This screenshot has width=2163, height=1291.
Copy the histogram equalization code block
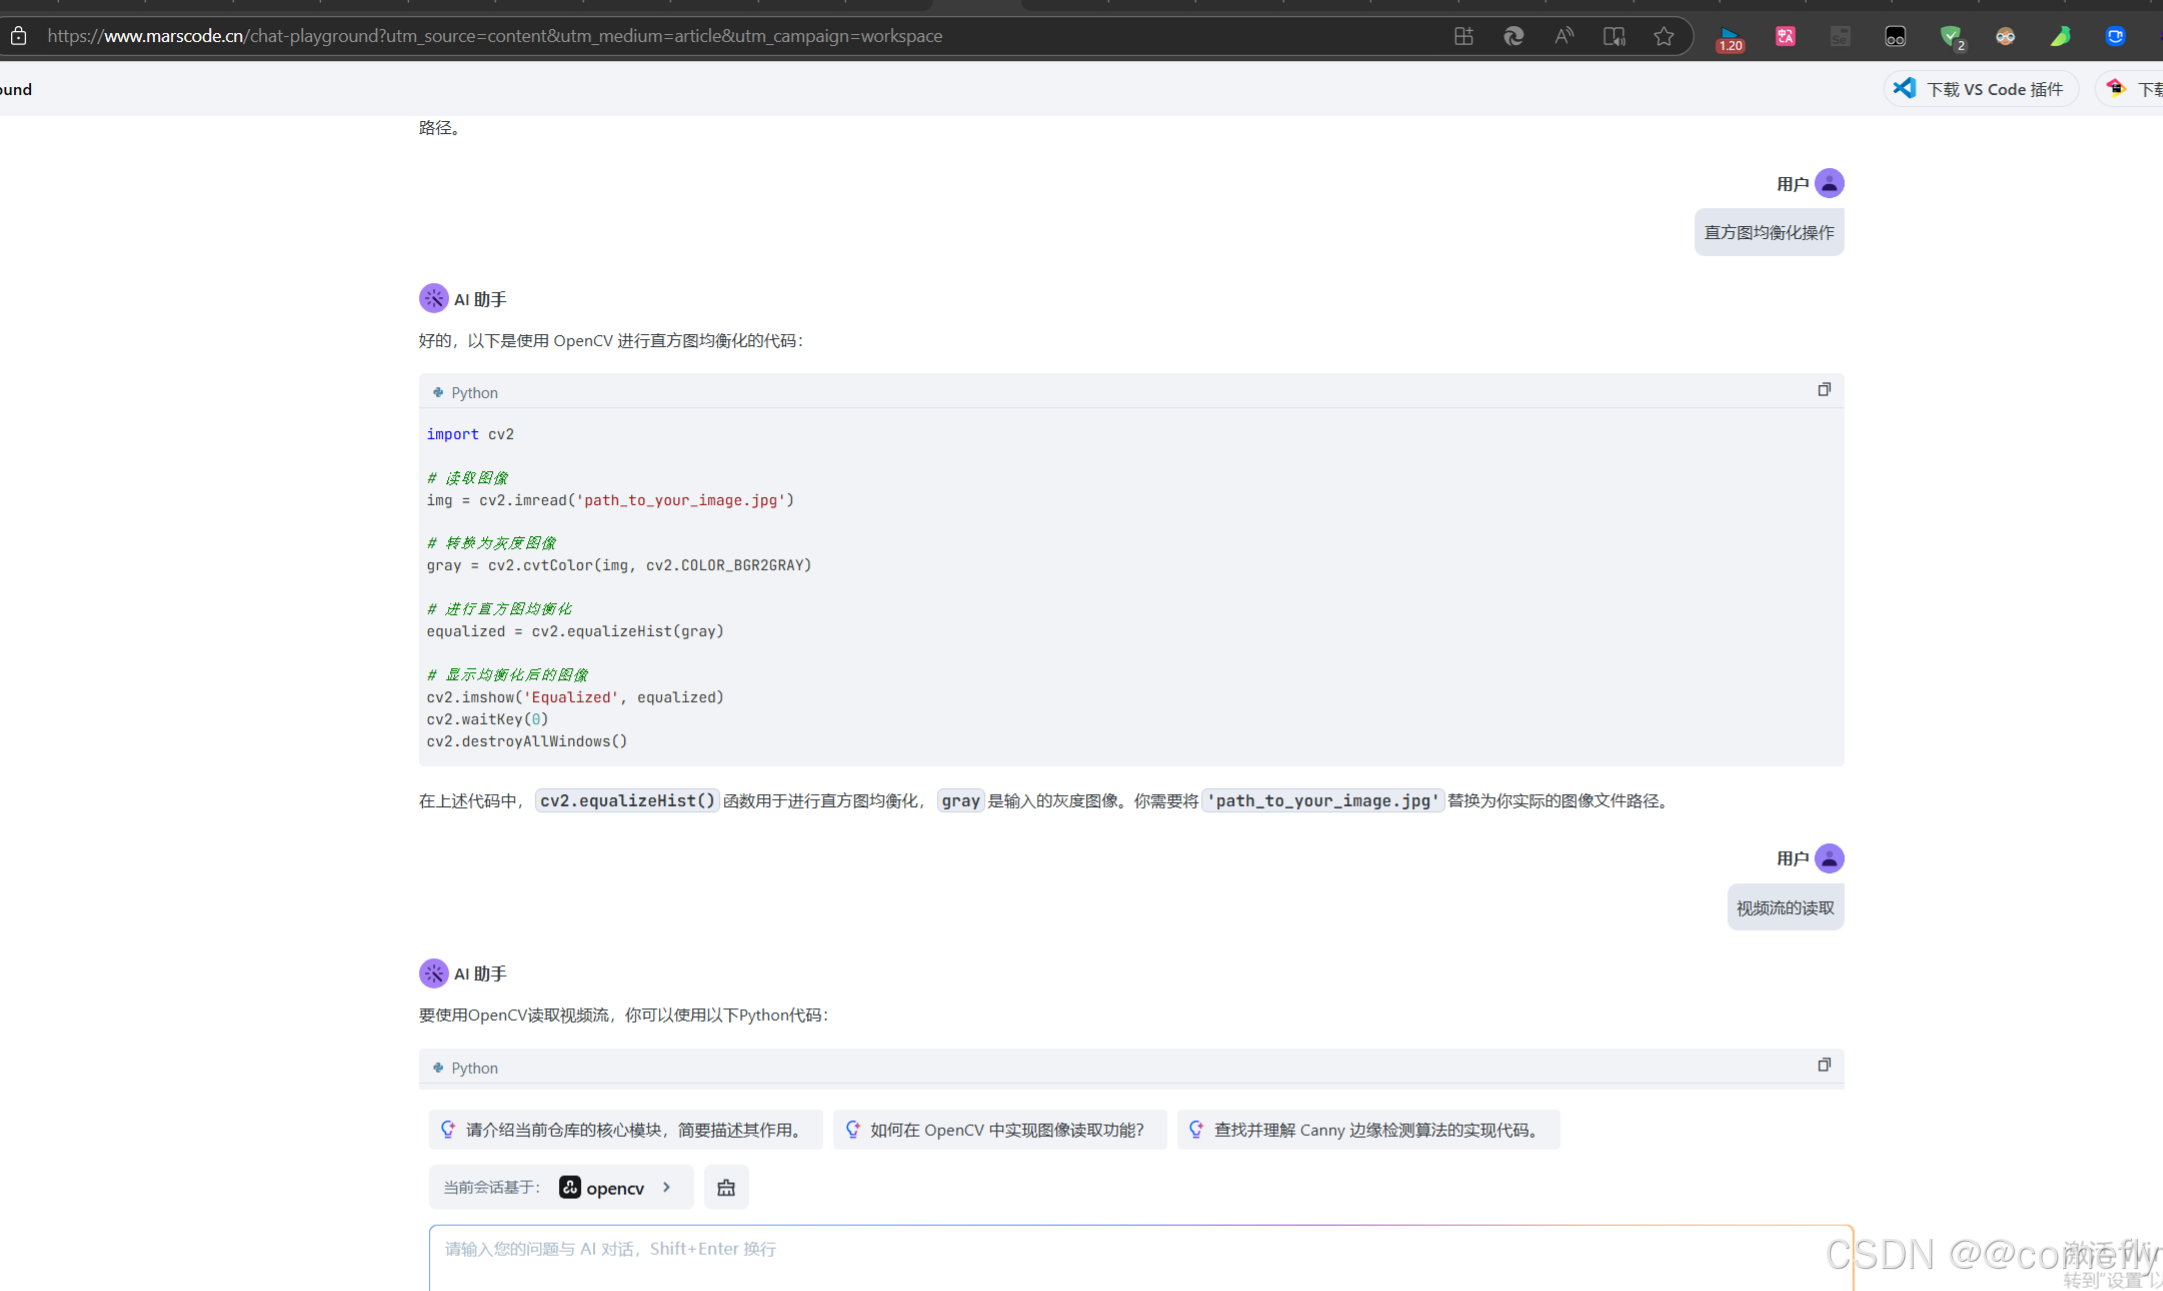coord(1823,390)
